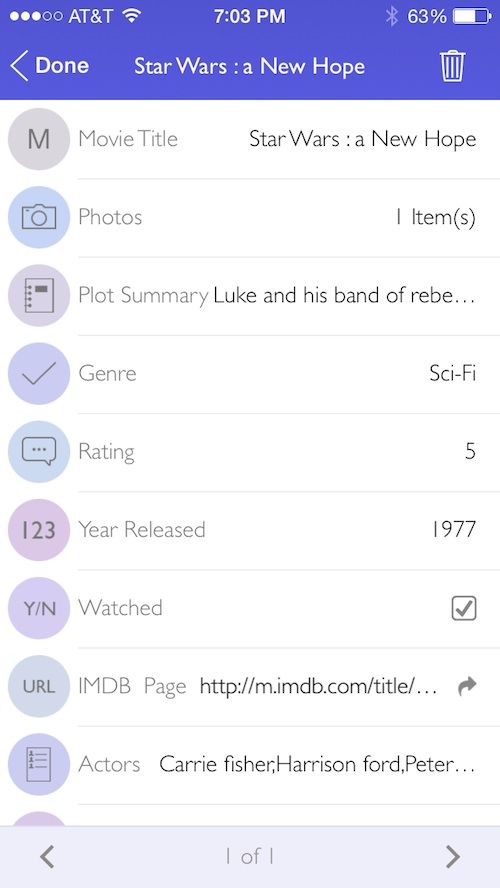Tap the 123 Year Released icon
500x888 pixels.
(39, 530)
